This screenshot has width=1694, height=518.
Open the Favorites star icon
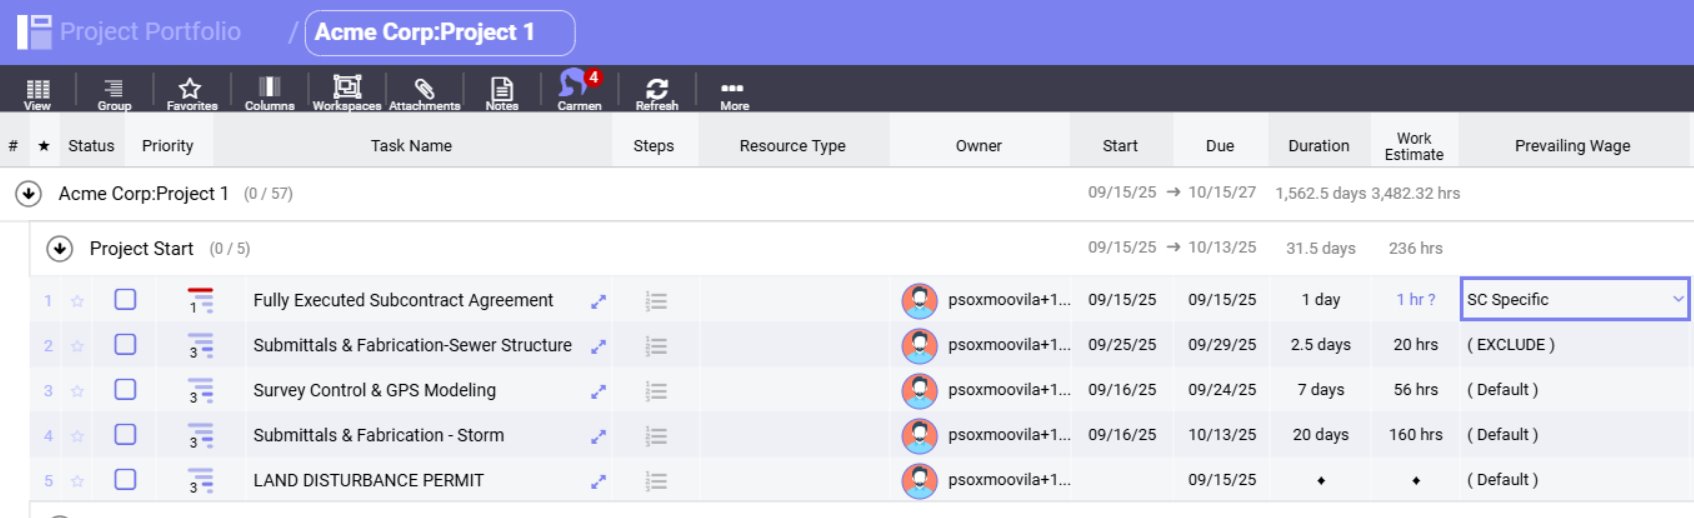[190, 91]
